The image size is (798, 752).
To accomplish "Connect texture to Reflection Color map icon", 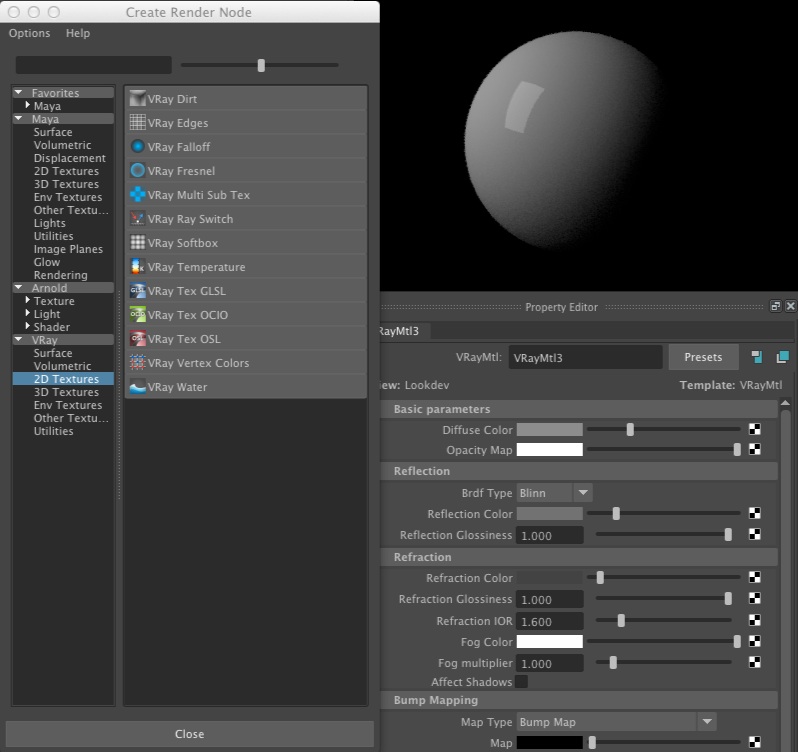I will [755, 513].
